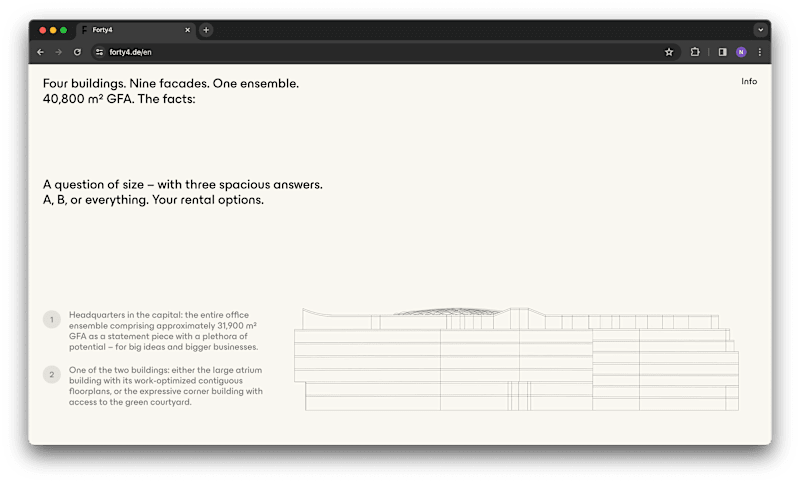Minimize the window with yellow button
The width and height of the screenshot is (800, 483).
pyautogui.click(x=53, y=30)
